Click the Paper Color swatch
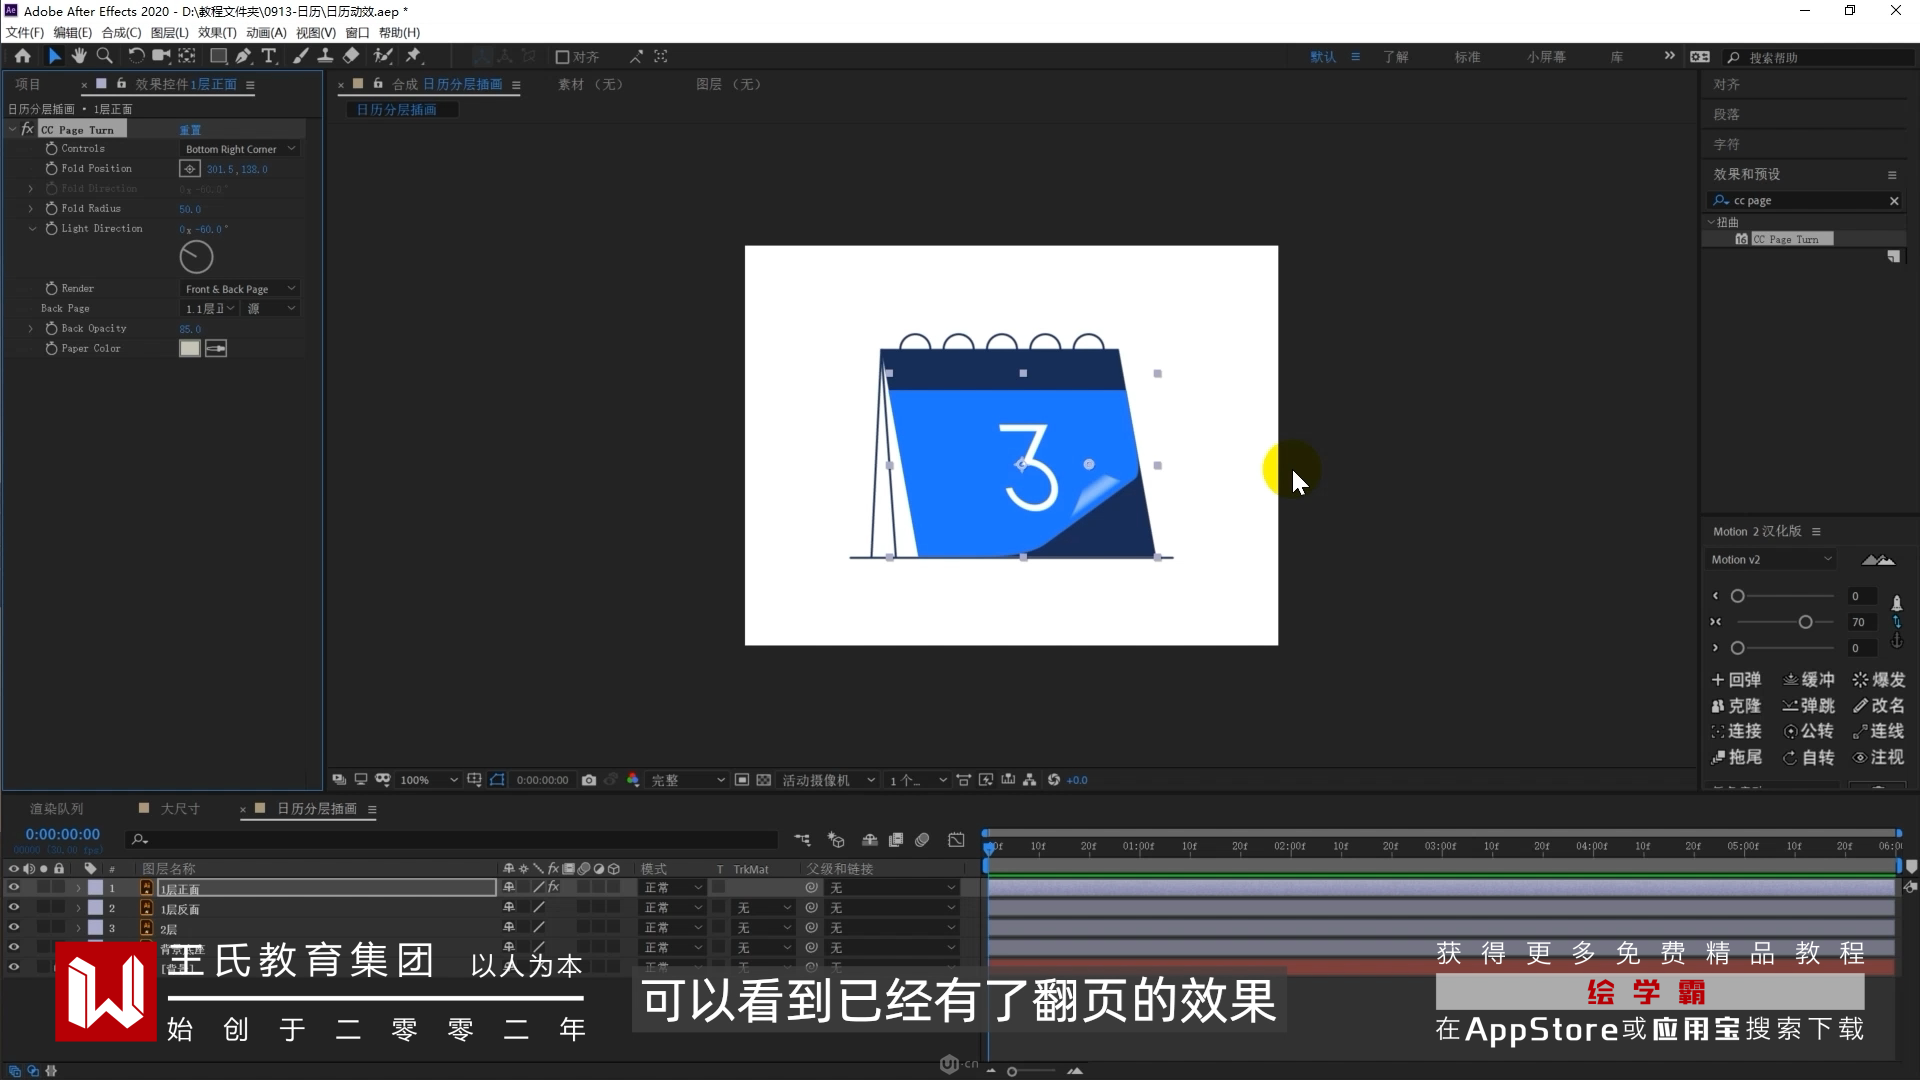The height and width of the screenshot is (1080, 1920). click(189, 348)
